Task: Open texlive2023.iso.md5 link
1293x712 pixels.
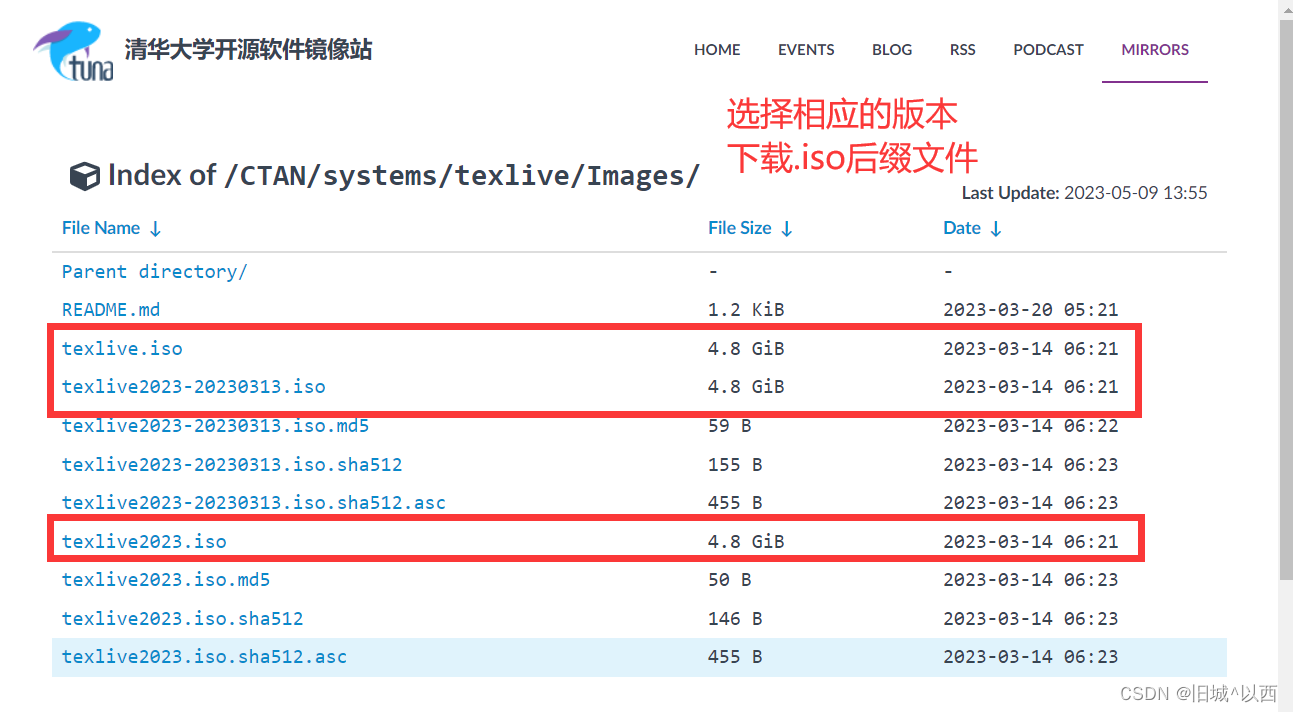Action: click(166, 579)
